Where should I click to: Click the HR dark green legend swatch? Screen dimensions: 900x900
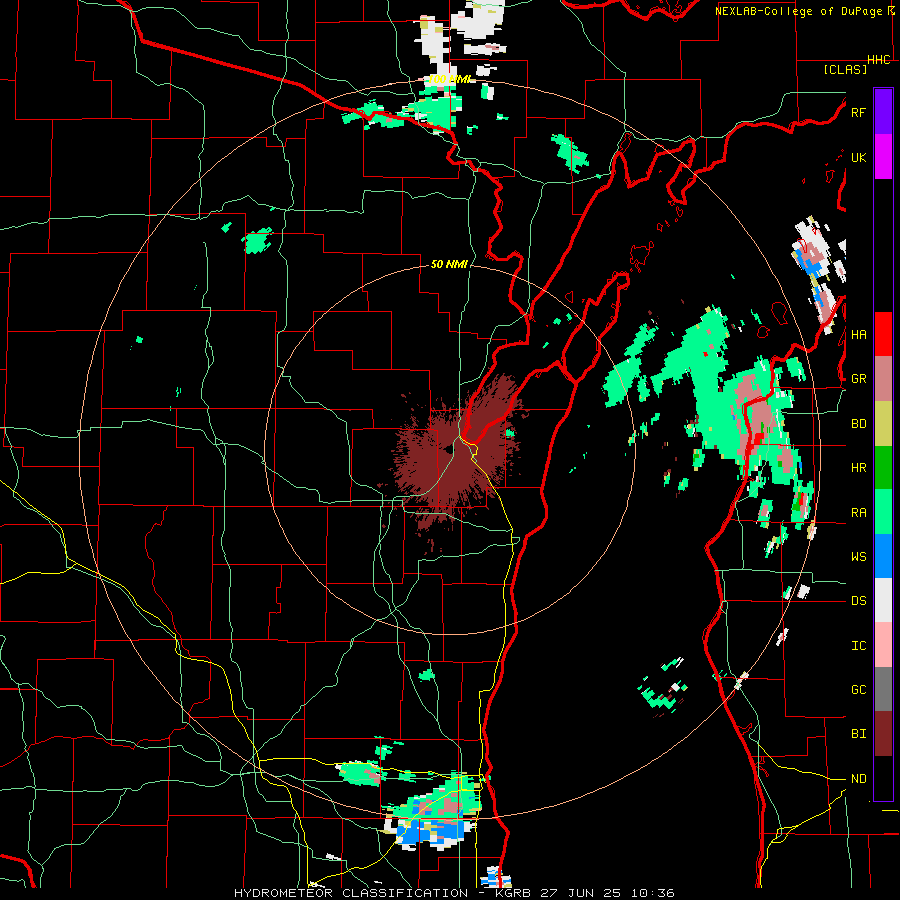point(883,468)
